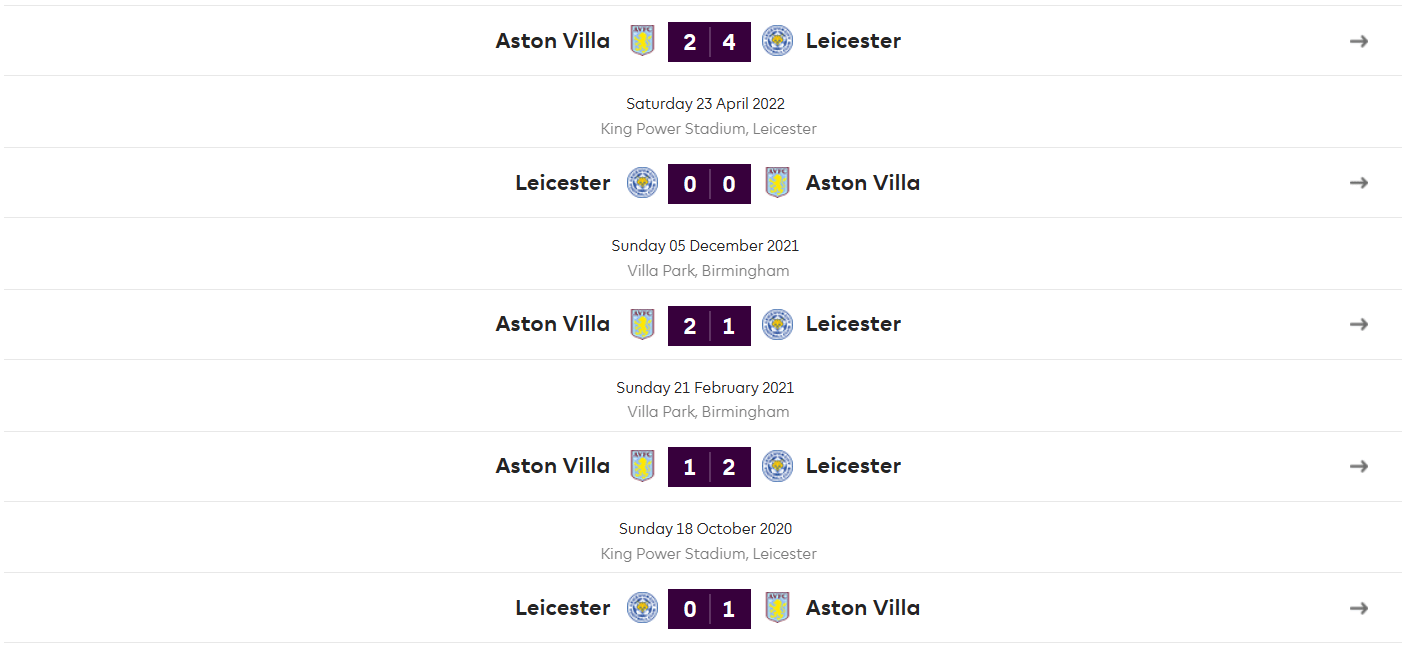Click arrow next to Aston Villa 2-1 Leicester
Image resolution: width=1402 pixels, height=667 pixels.
tap(1358, 324)
